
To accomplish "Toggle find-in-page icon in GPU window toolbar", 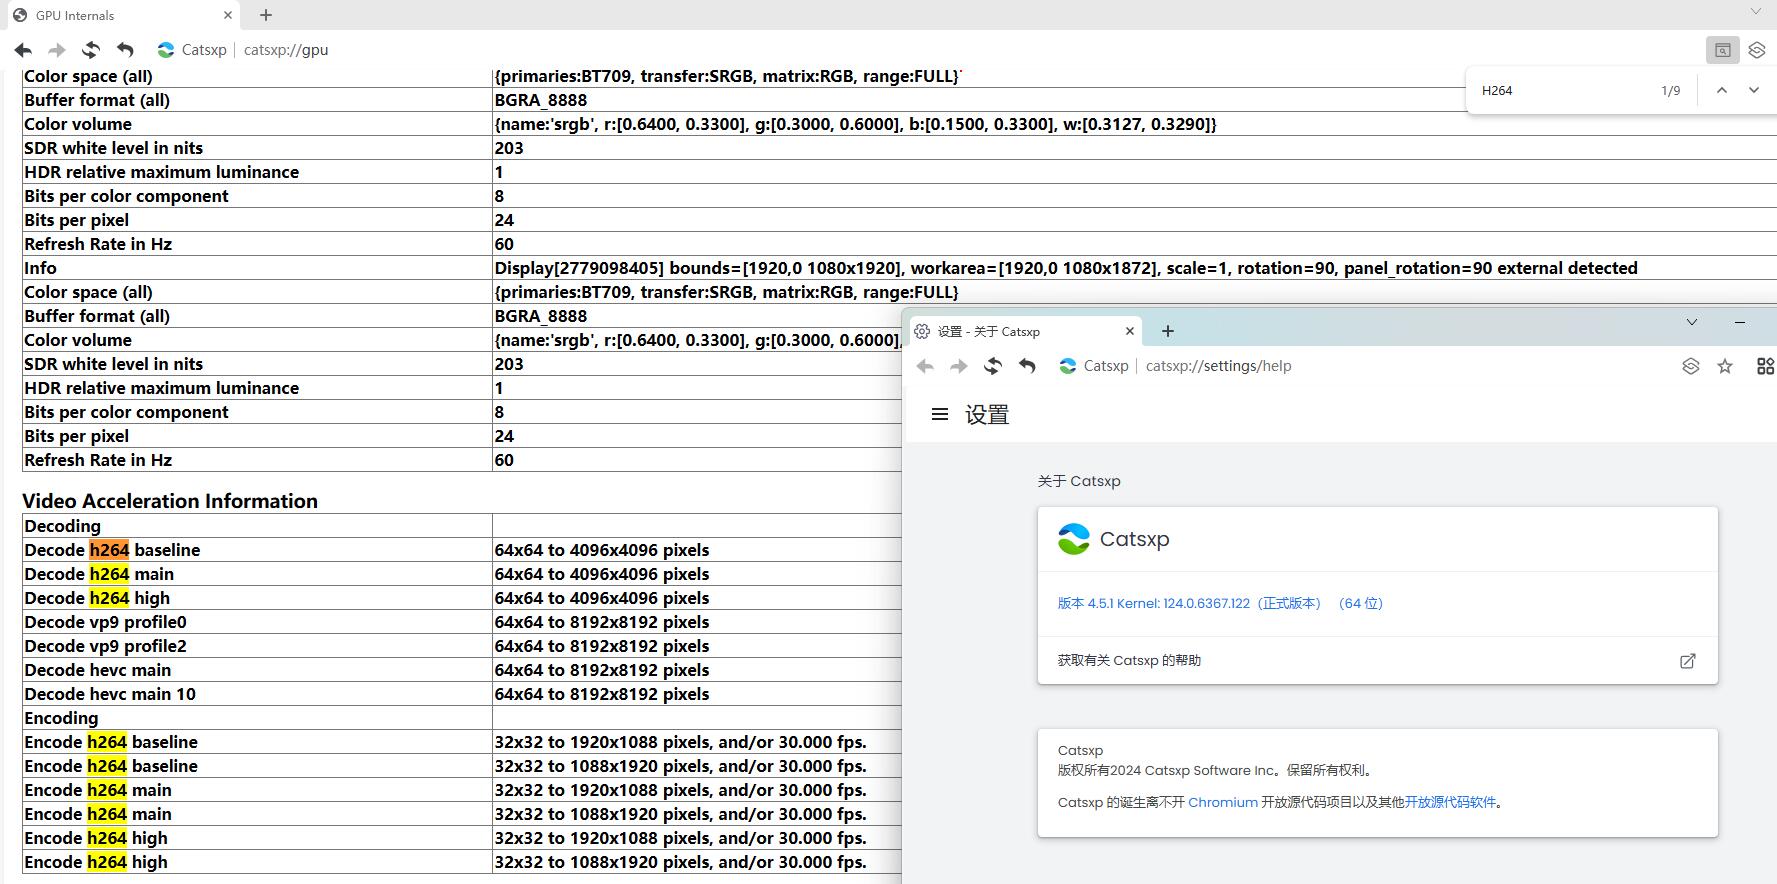I will click(x=1722, y=50).
